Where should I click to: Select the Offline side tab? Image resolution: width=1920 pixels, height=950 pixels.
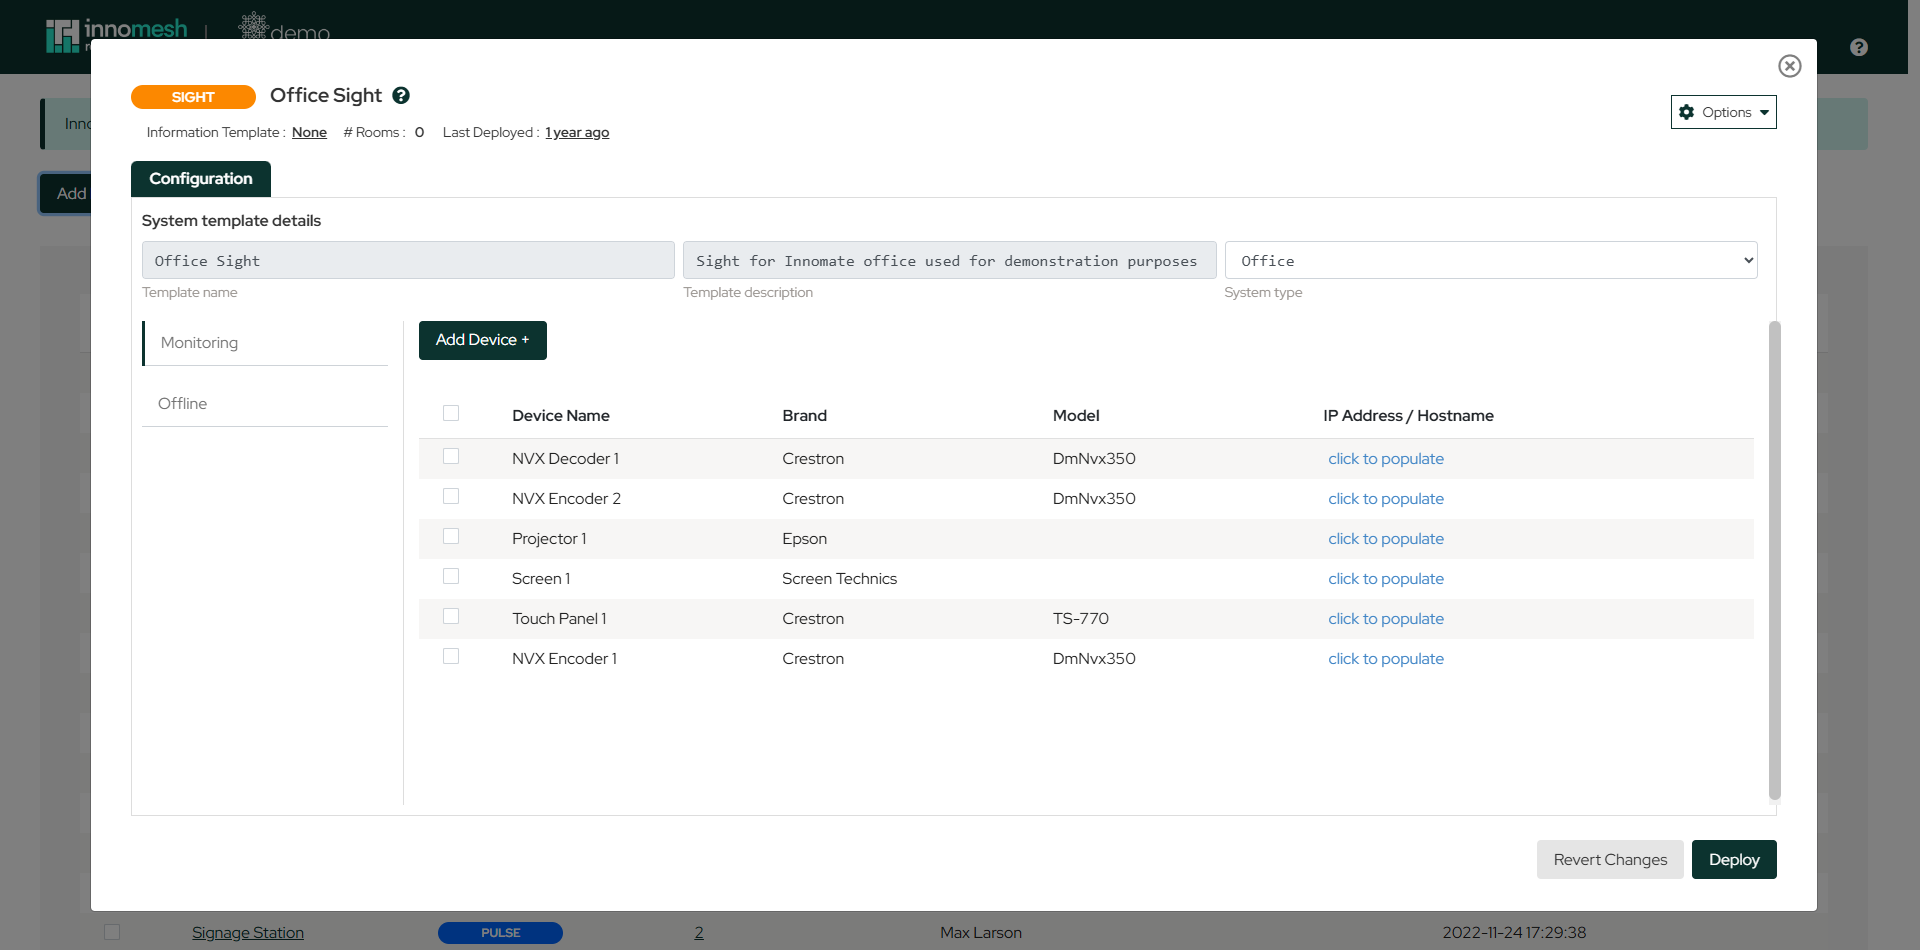265,404
